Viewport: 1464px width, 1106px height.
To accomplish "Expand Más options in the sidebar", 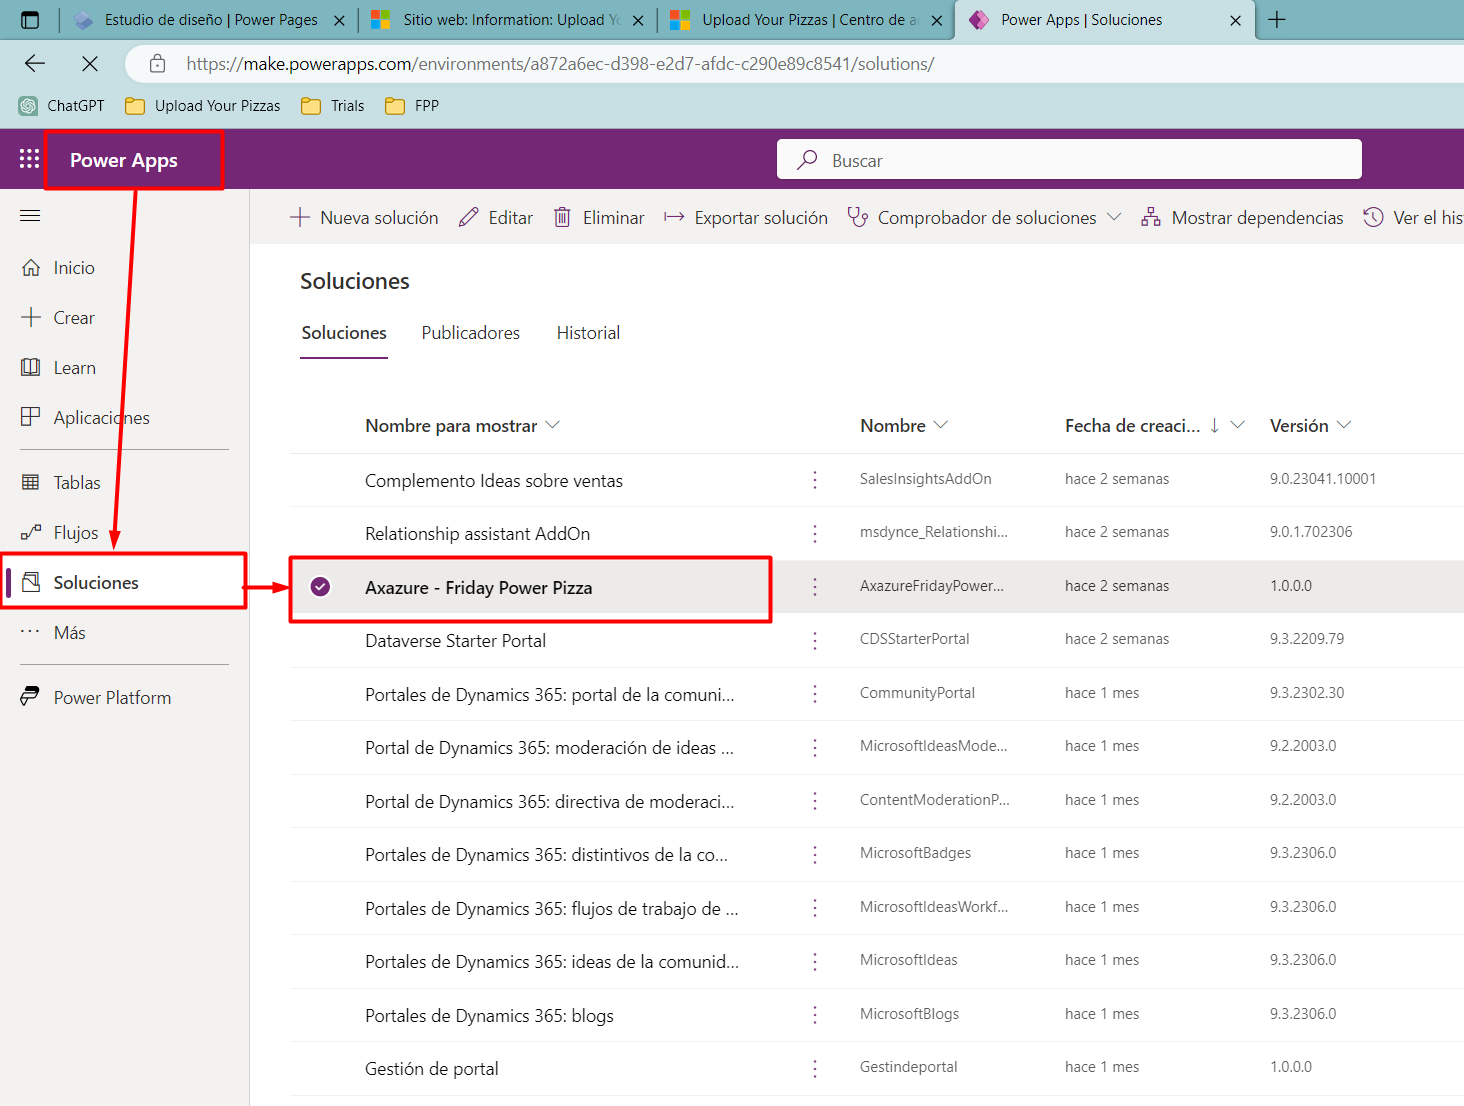I will tap(69, 633).
